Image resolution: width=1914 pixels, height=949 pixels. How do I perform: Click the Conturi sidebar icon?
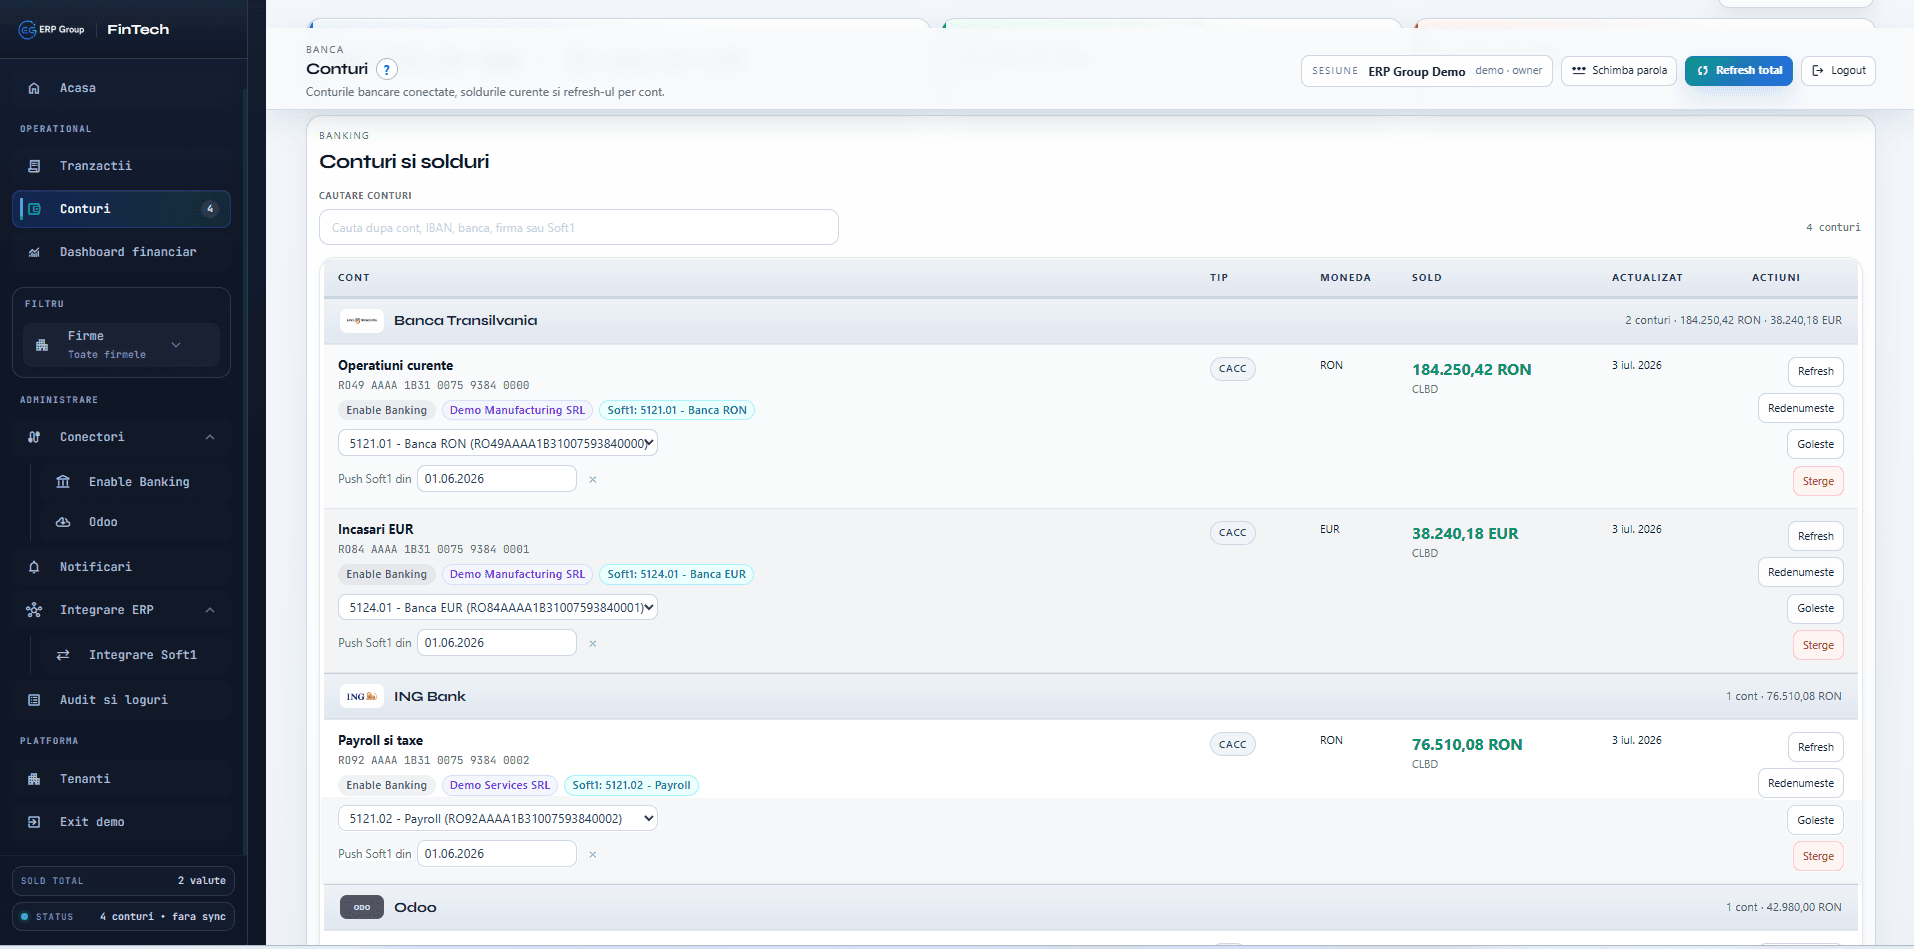[34, 209]
